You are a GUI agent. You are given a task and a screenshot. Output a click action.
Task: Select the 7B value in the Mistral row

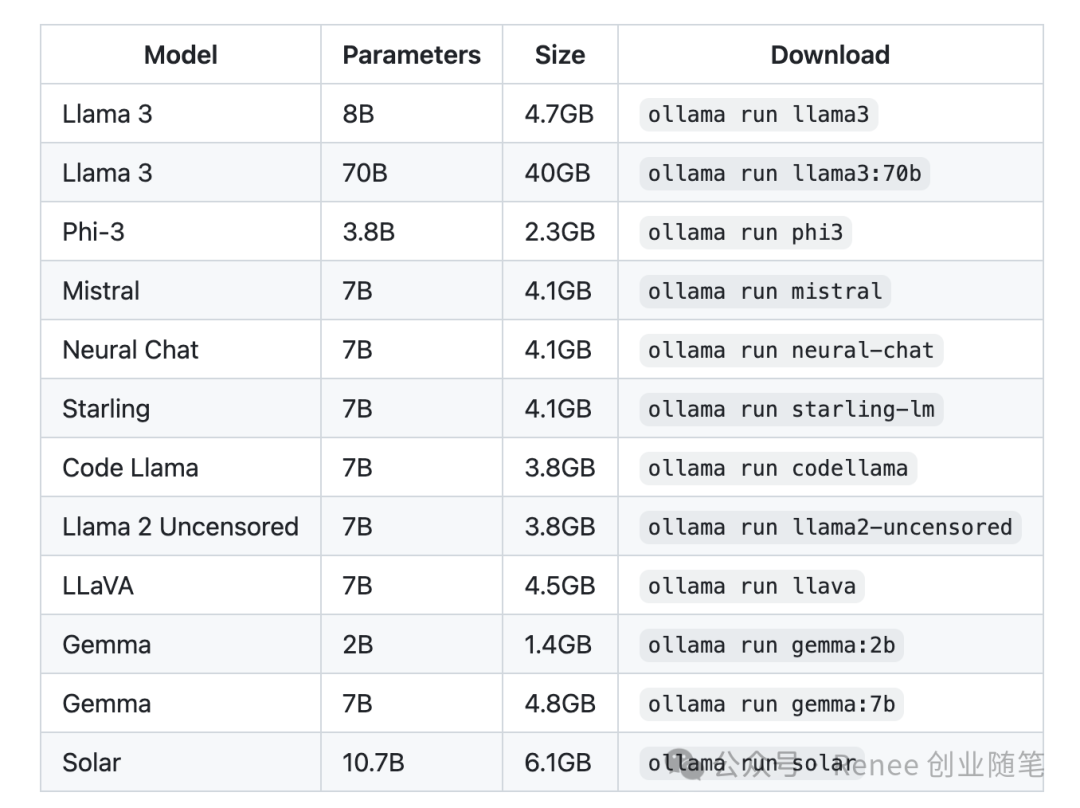(x=357, y=291)
